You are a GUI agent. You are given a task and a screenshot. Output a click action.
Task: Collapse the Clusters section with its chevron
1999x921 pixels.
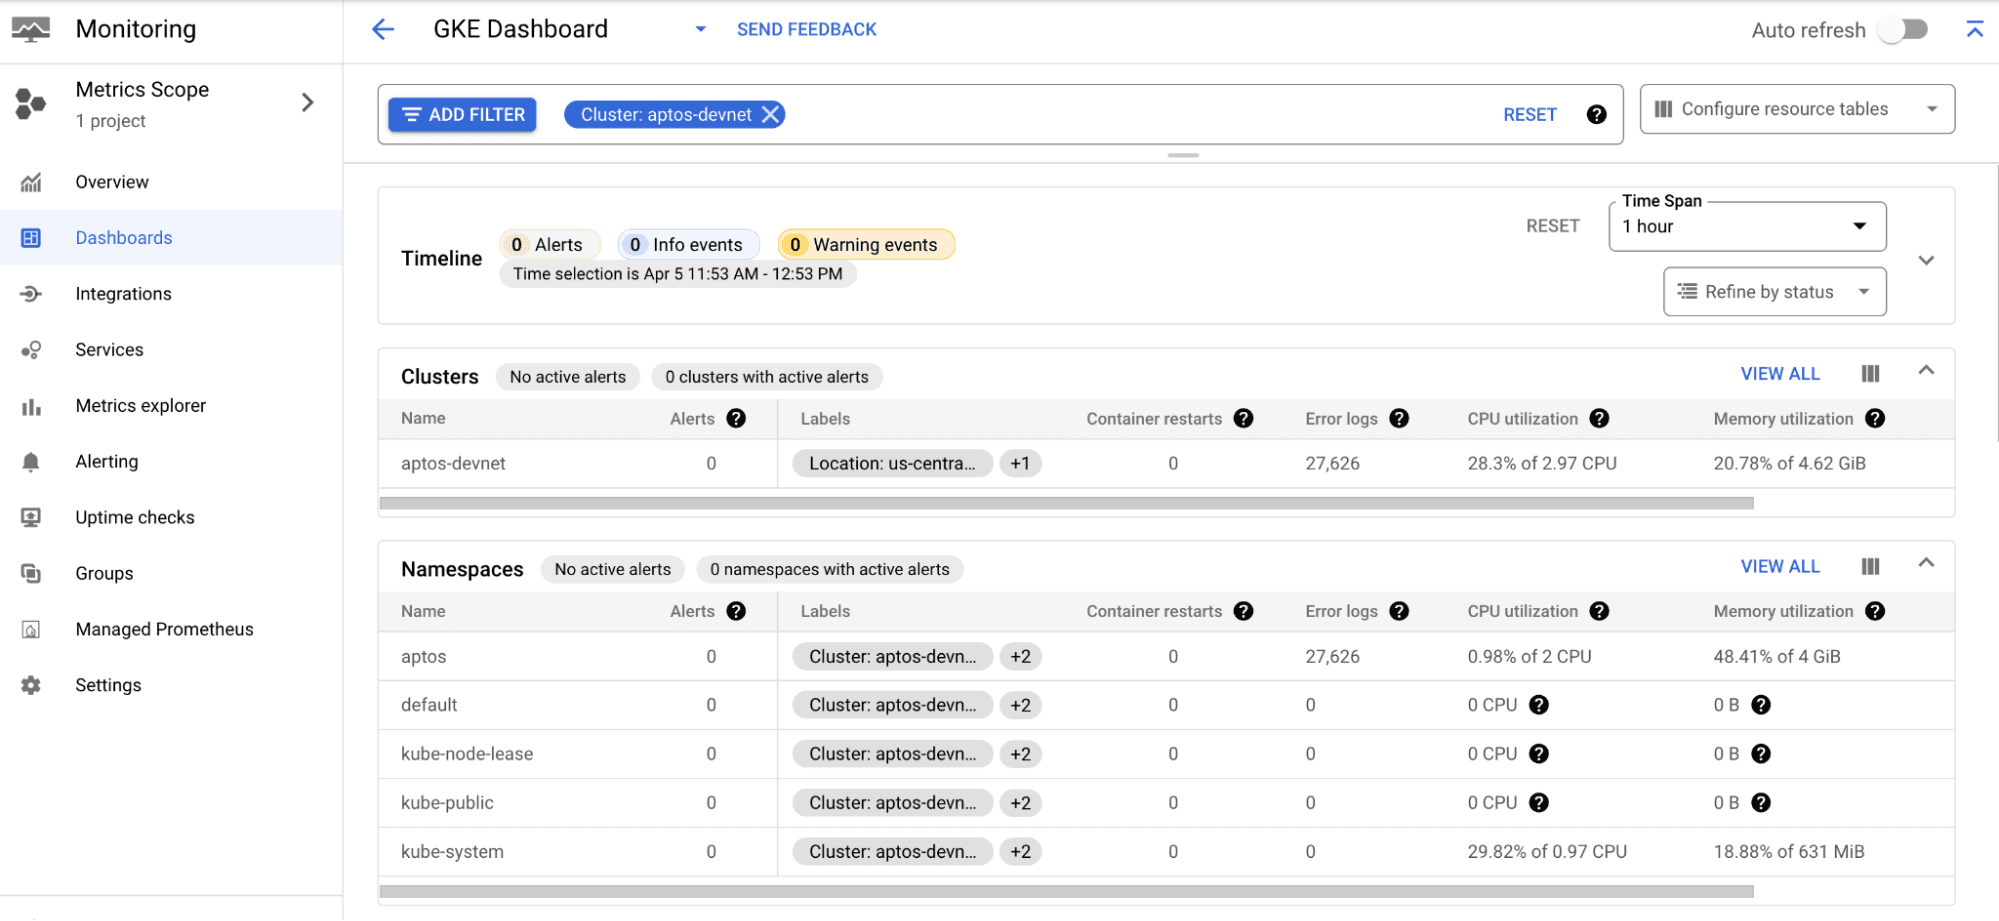tap(1927, 369)
